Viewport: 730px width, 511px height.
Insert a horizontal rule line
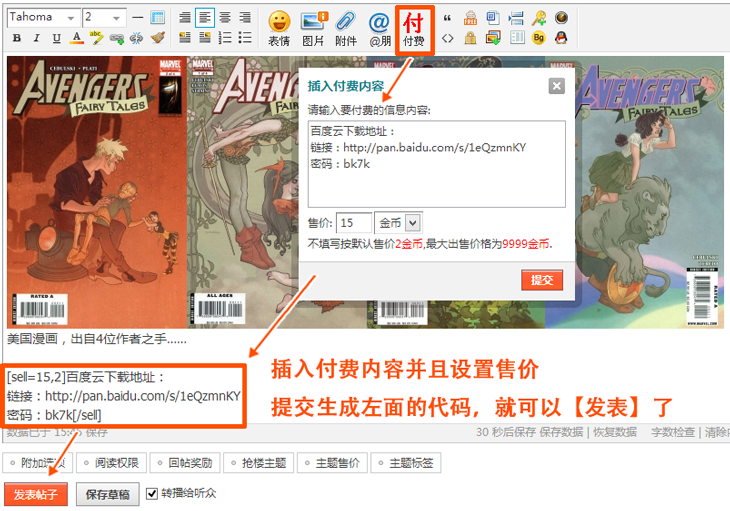pos(138,18)
